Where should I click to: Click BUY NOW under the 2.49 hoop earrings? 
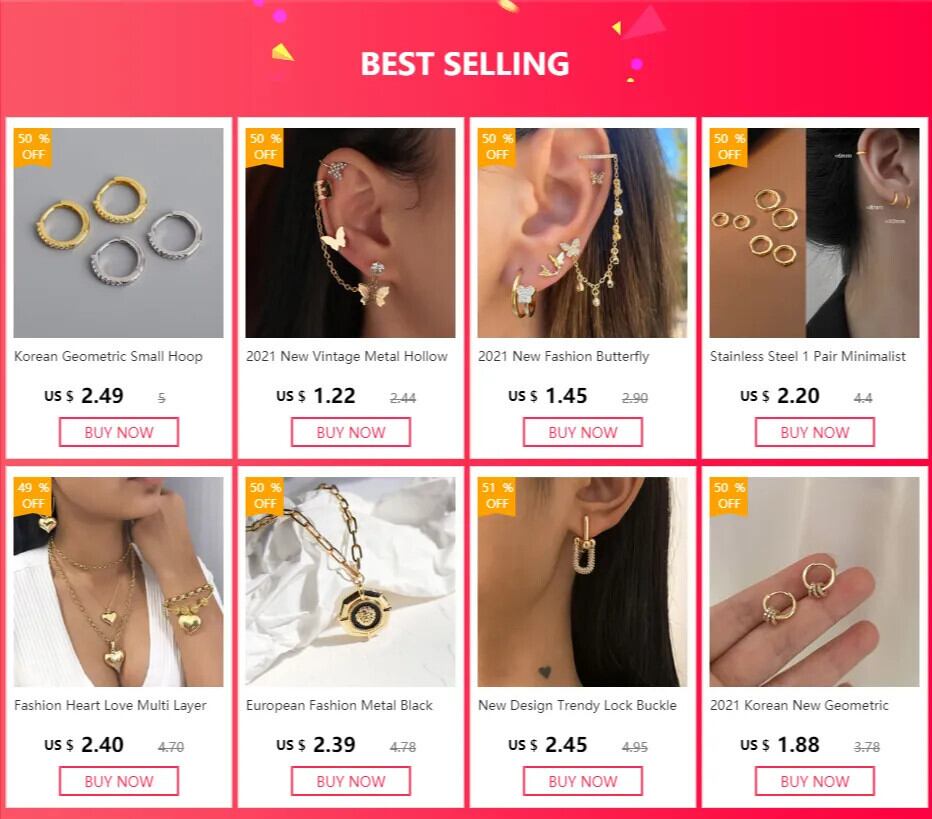(x=119, y=432)
